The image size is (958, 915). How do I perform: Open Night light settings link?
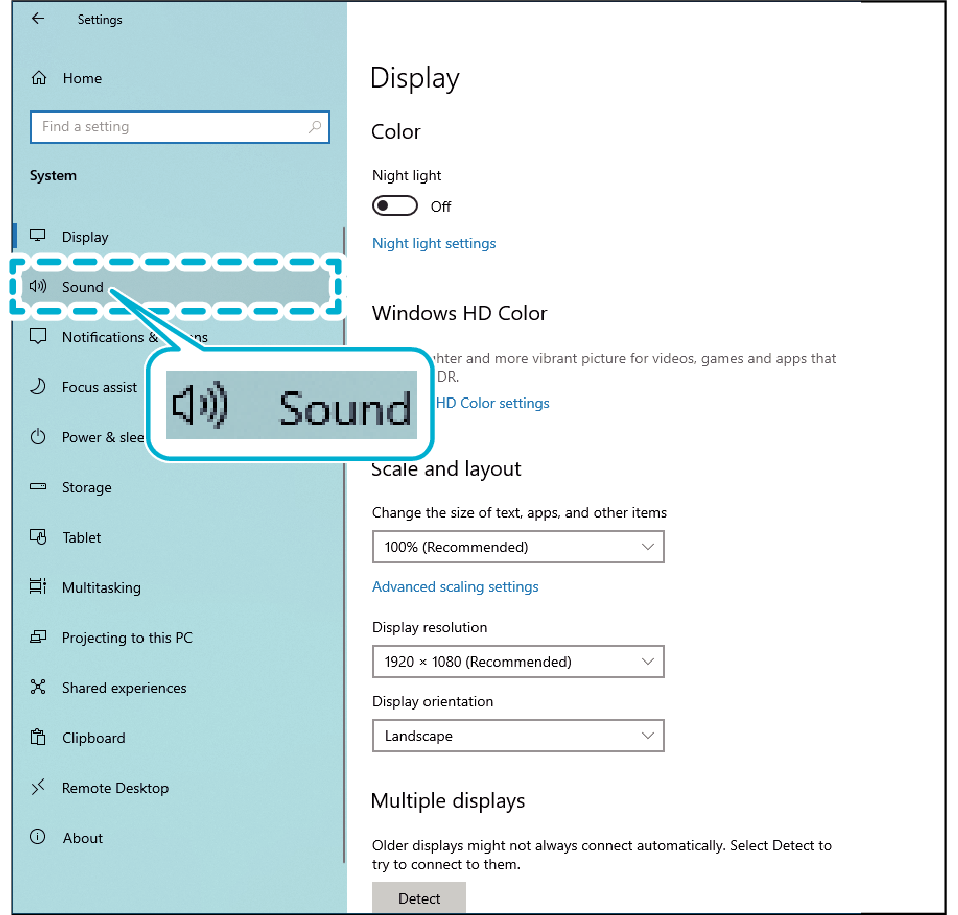pos(434,243)
